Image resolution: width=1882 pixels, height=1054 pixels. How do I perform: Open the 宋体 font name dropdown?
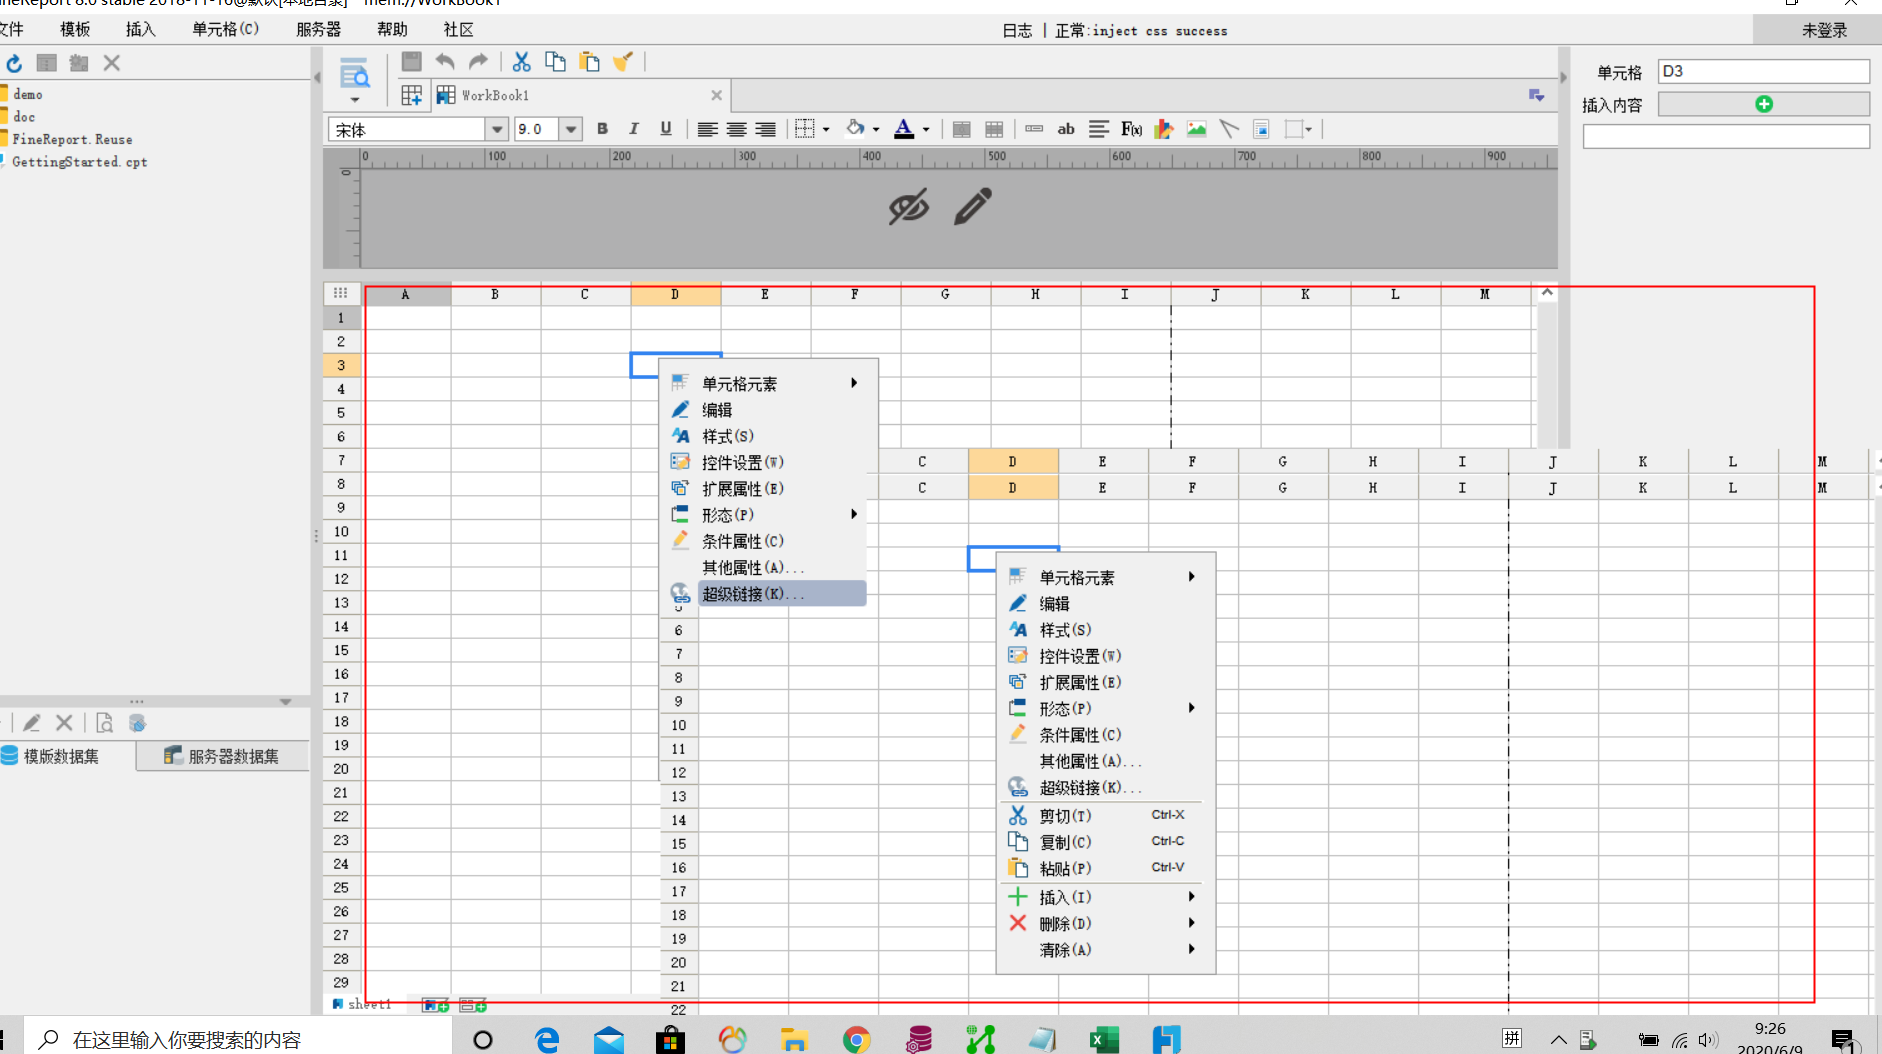(x=496, y=129)
